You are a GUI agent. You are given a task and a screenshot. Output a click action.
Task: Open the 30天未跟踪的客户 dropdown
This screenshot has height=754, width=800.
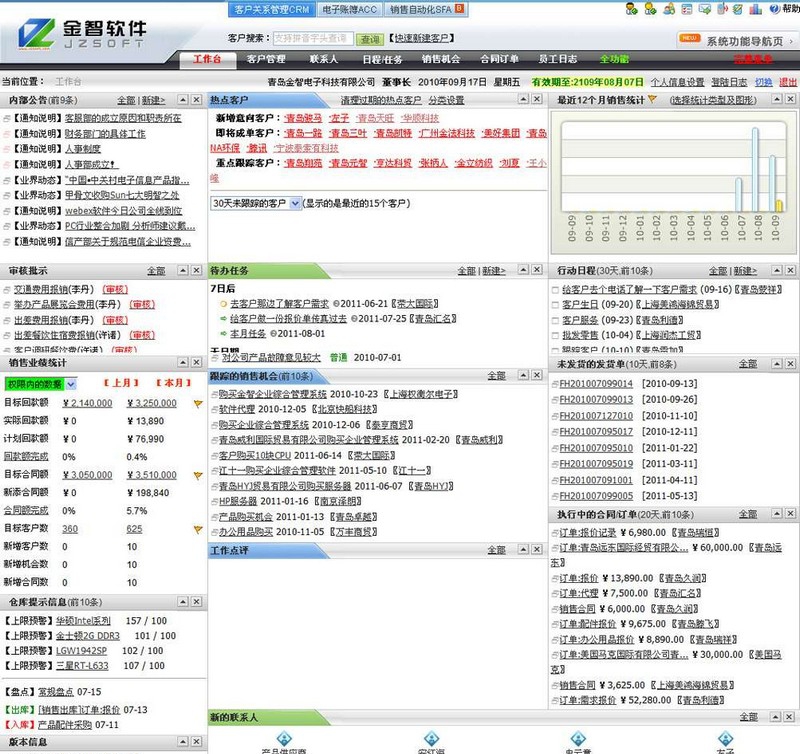pos(295,204)
